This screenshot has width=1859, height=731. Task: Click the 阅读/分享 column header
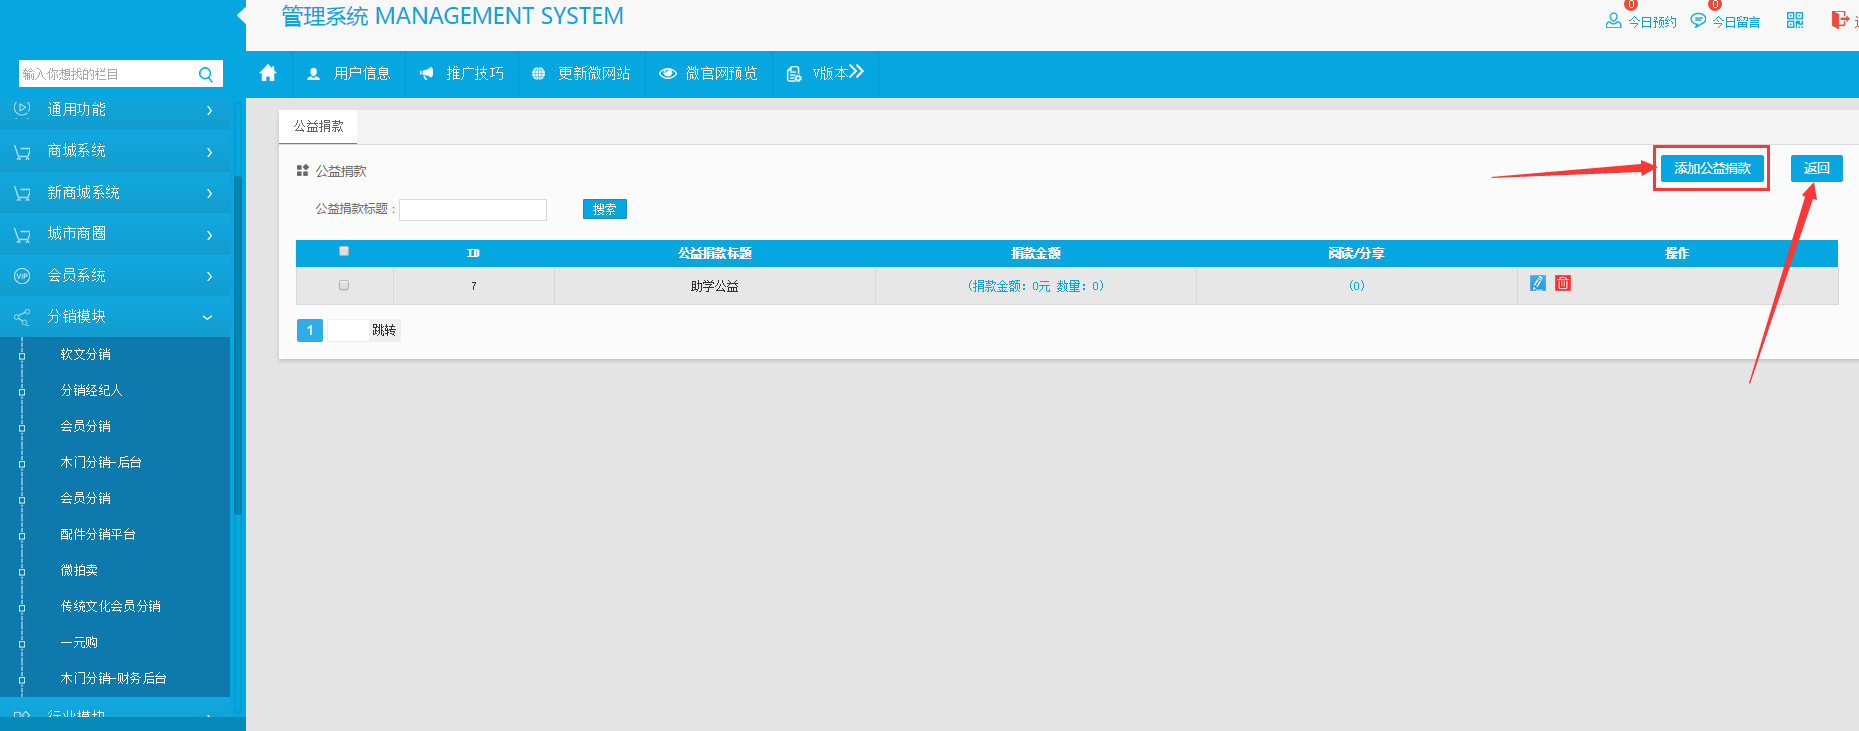(x=1356, y=253)
